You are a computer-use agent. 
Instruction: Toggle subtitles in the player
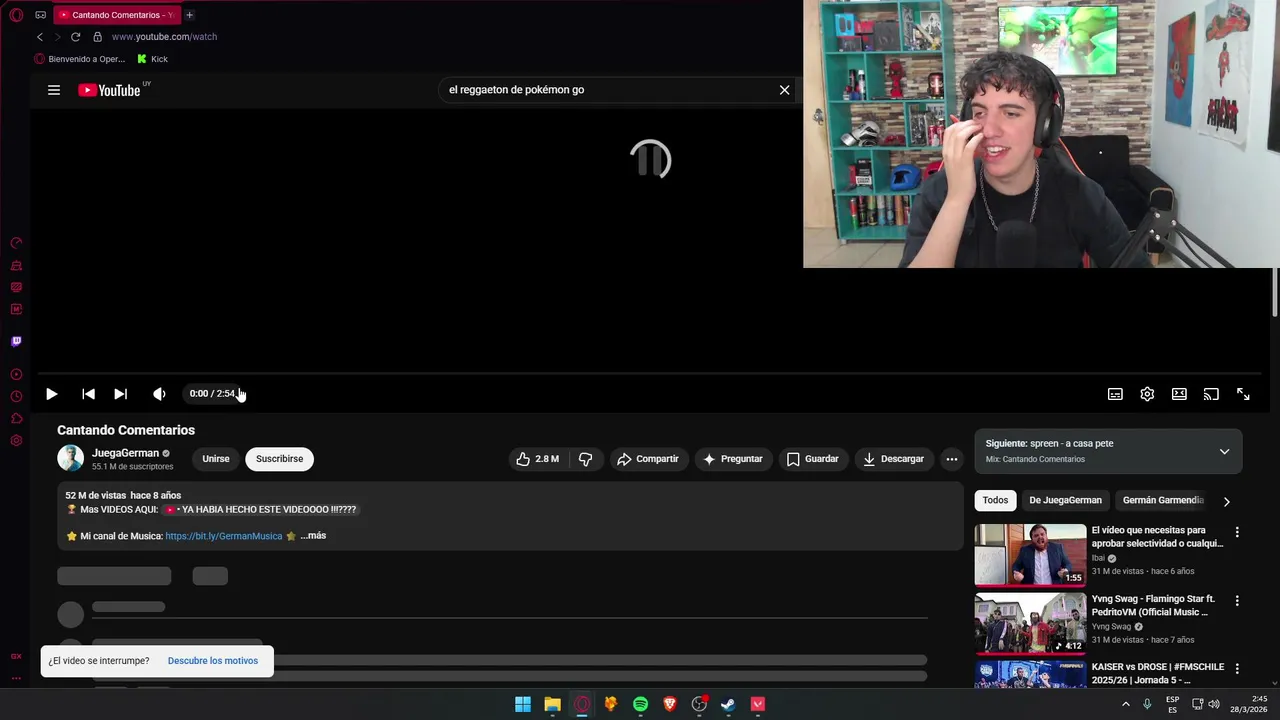click(x=1115, y=394)
